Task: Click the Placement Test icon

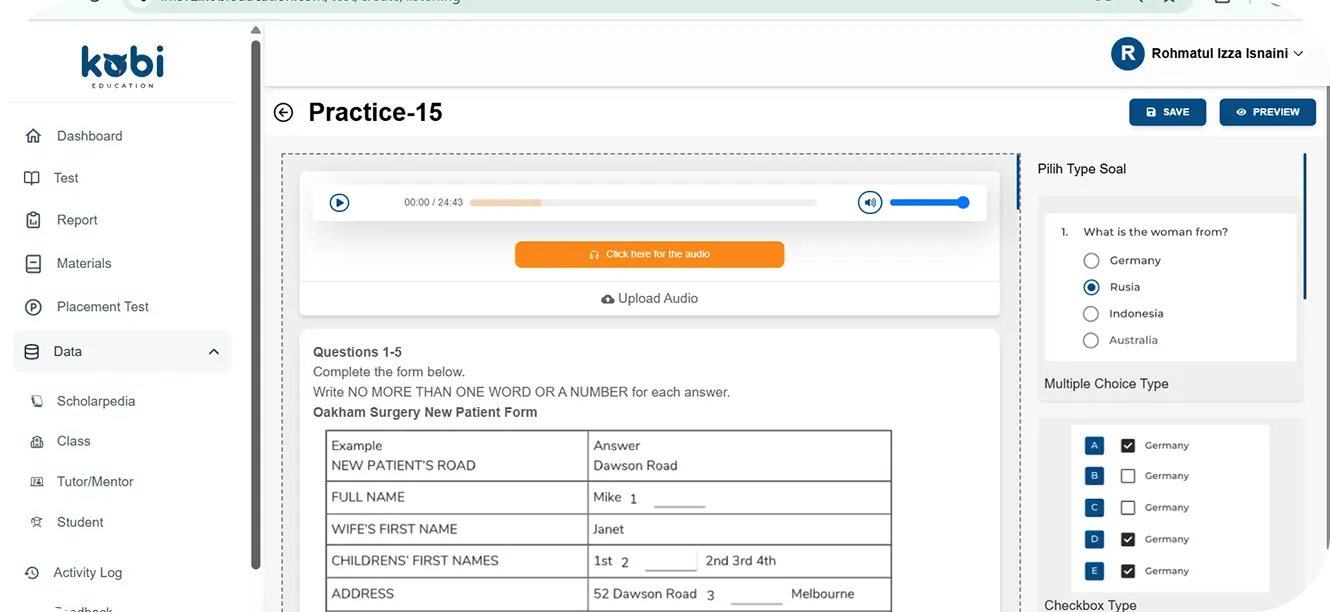Action: click(x=34, y=307)
